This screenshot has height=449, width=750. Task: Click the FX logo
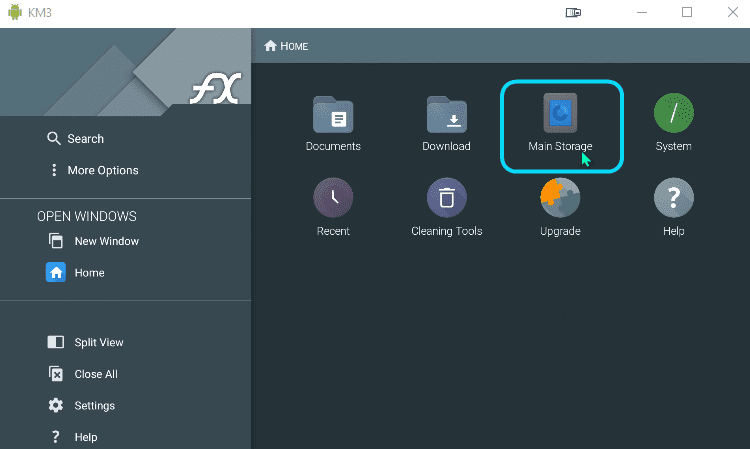(216, 88)
